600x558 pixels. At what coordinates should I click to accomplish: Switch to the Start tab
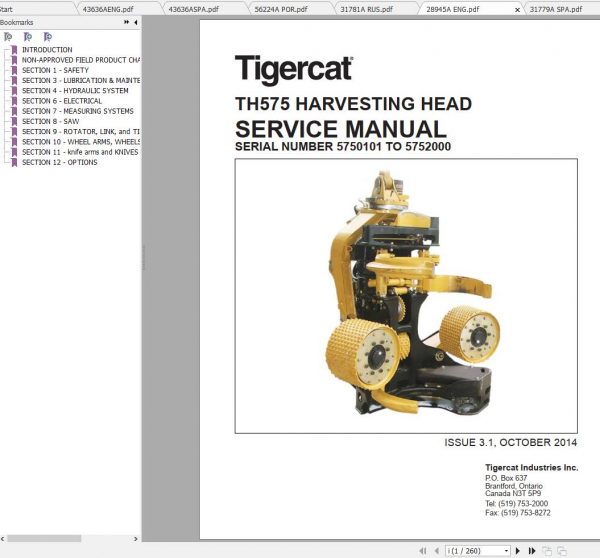click(34, 8)
